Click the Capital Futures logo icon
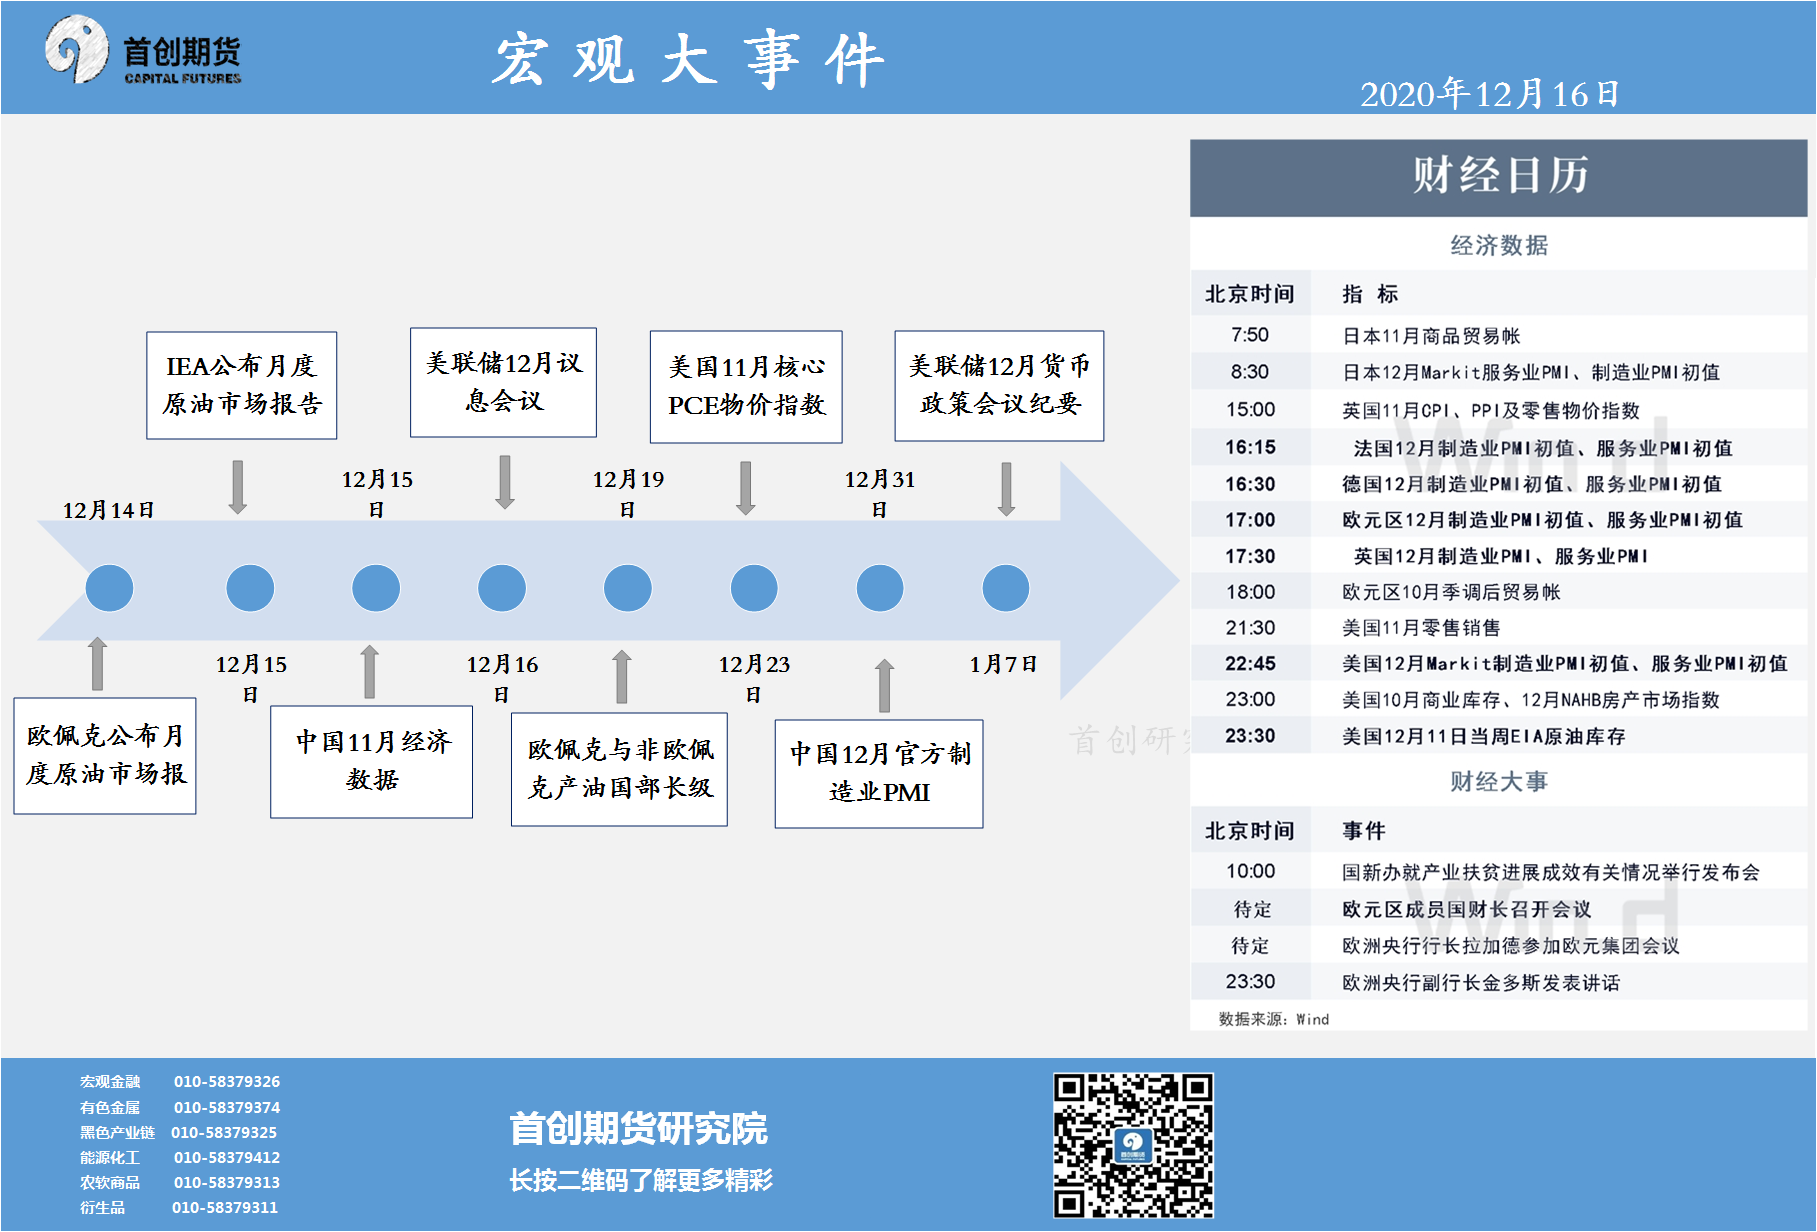Image resolution: width=1817 pixels, height=1232 pixels. 76,49
